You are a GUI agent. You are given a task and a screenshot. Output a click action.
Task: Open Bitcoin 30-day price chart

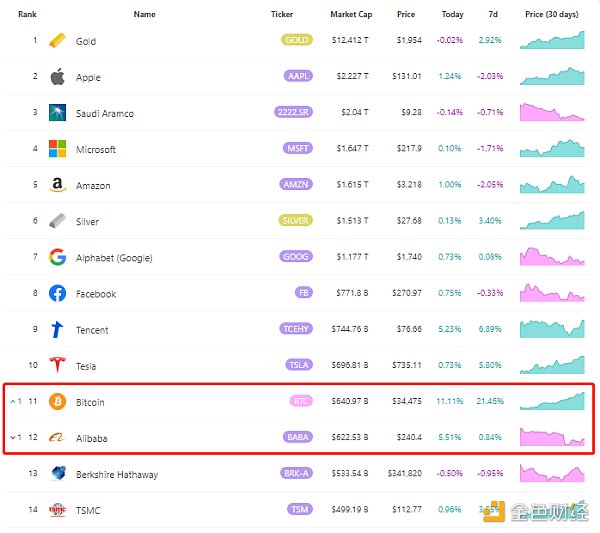pyautogui.click(x=552, y=401)
